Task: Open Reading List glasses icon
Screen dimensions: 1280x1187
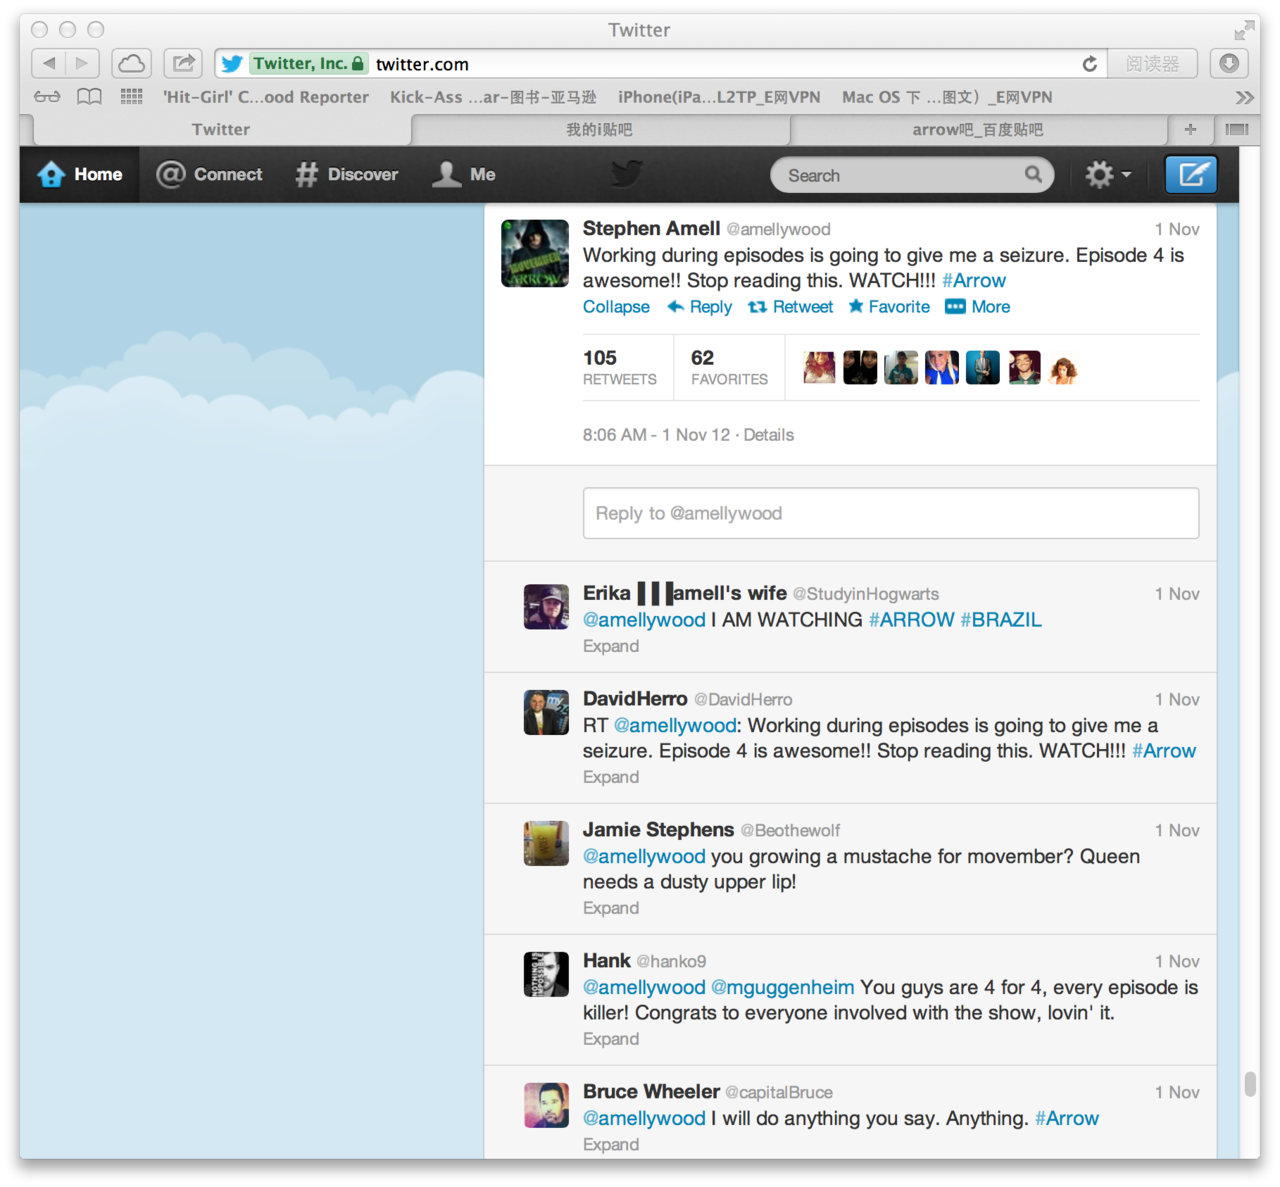Action: click(x=47, y=97)
